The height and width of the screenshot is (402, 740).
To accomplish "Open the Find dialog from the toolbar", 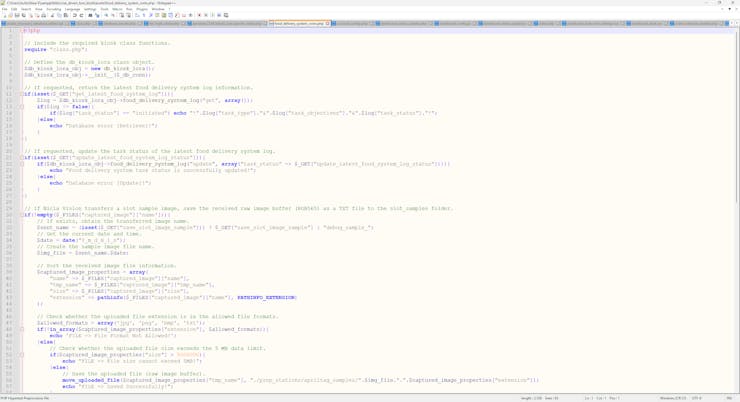I will click(90, 15).
